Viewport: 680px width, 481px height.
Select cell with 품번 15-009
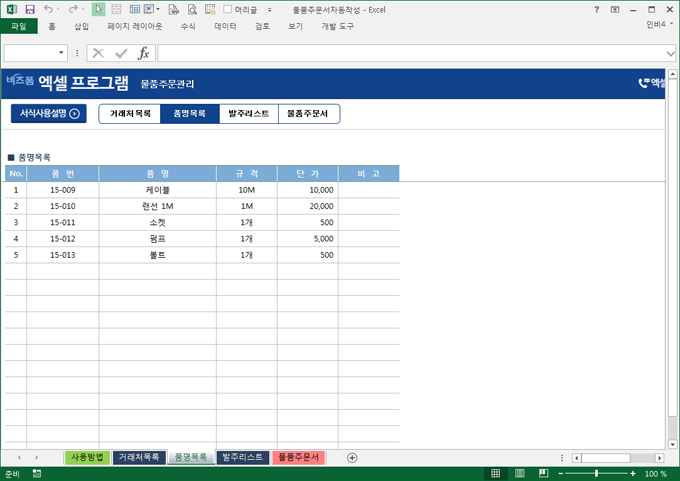click(x=62, y=190)
